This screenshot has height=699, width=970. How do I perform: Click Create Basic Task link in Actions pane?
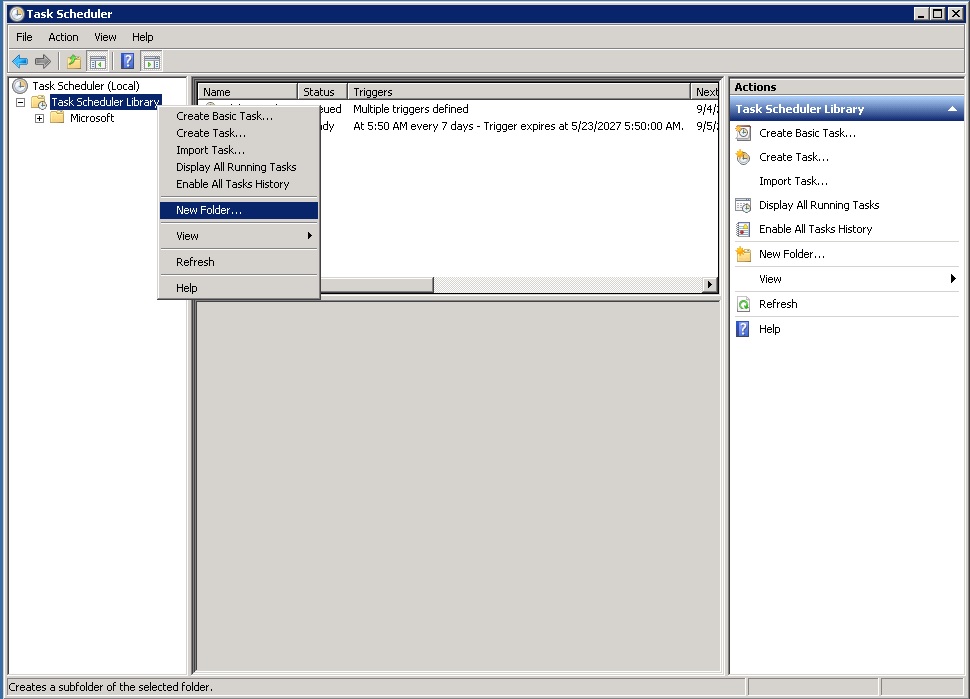tap(807, 133)
